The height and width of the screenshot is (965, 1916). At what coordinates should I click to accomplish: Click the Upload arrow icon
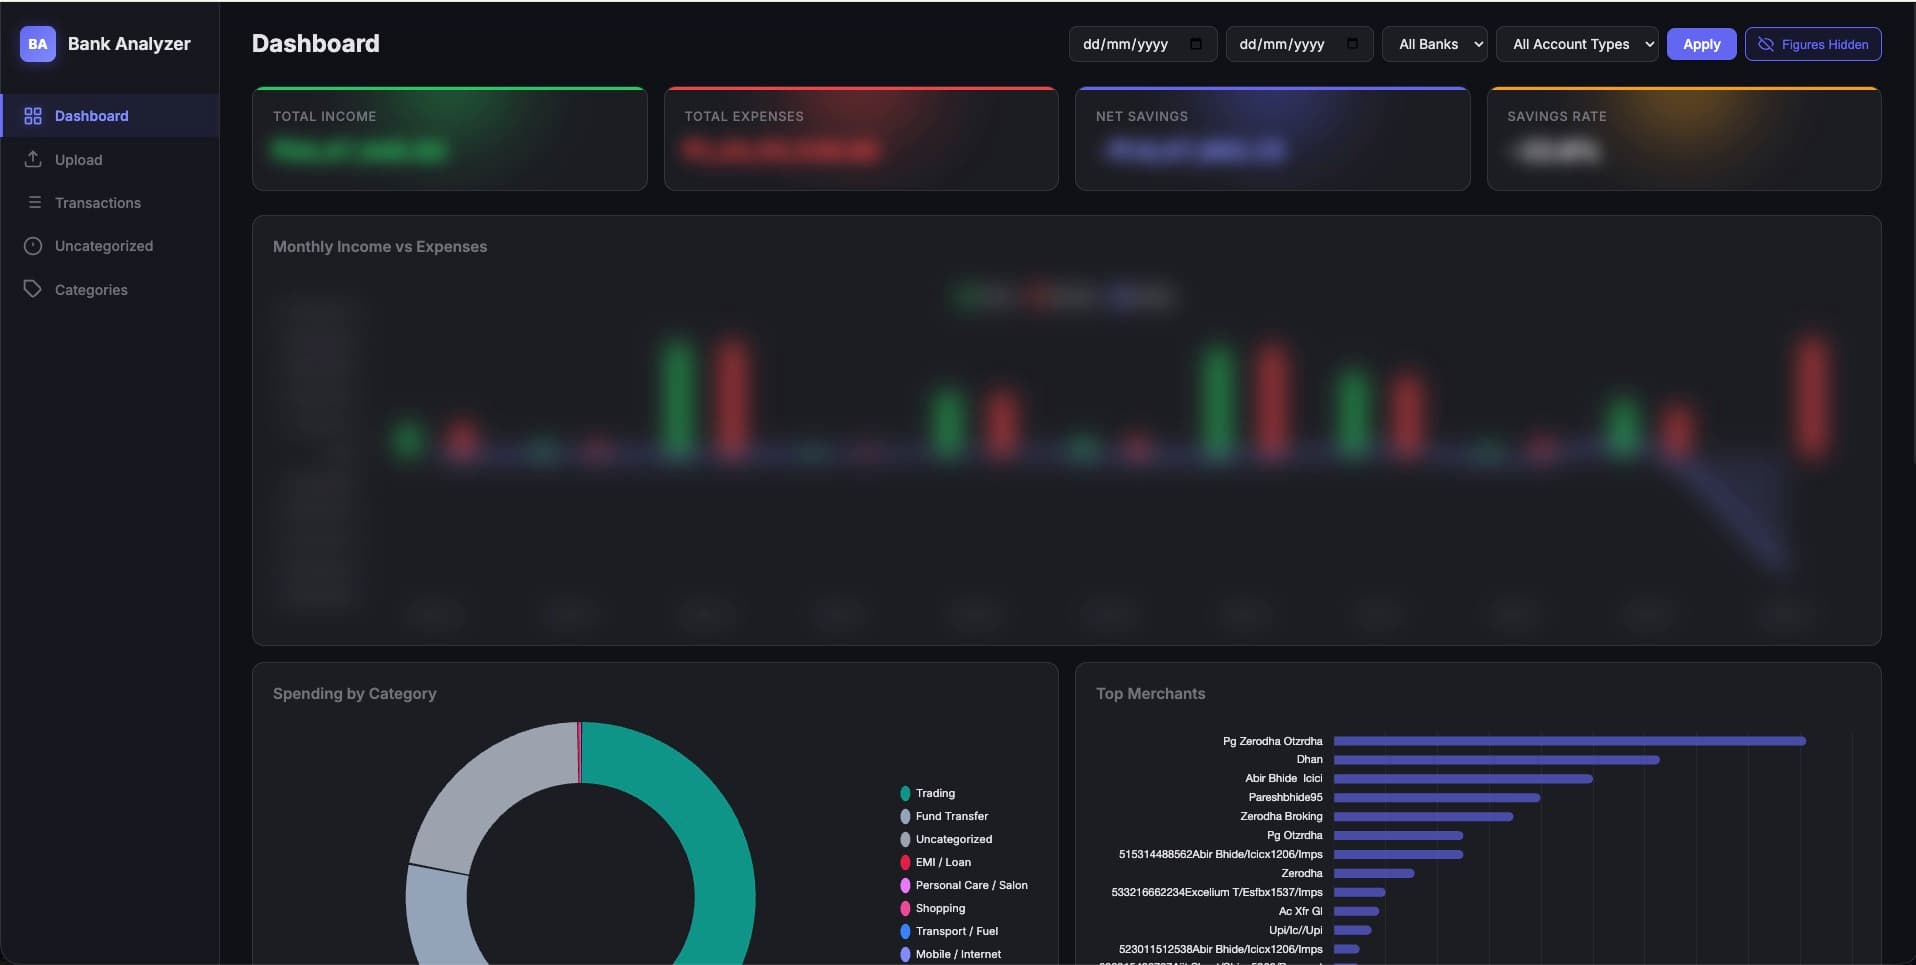32,159
